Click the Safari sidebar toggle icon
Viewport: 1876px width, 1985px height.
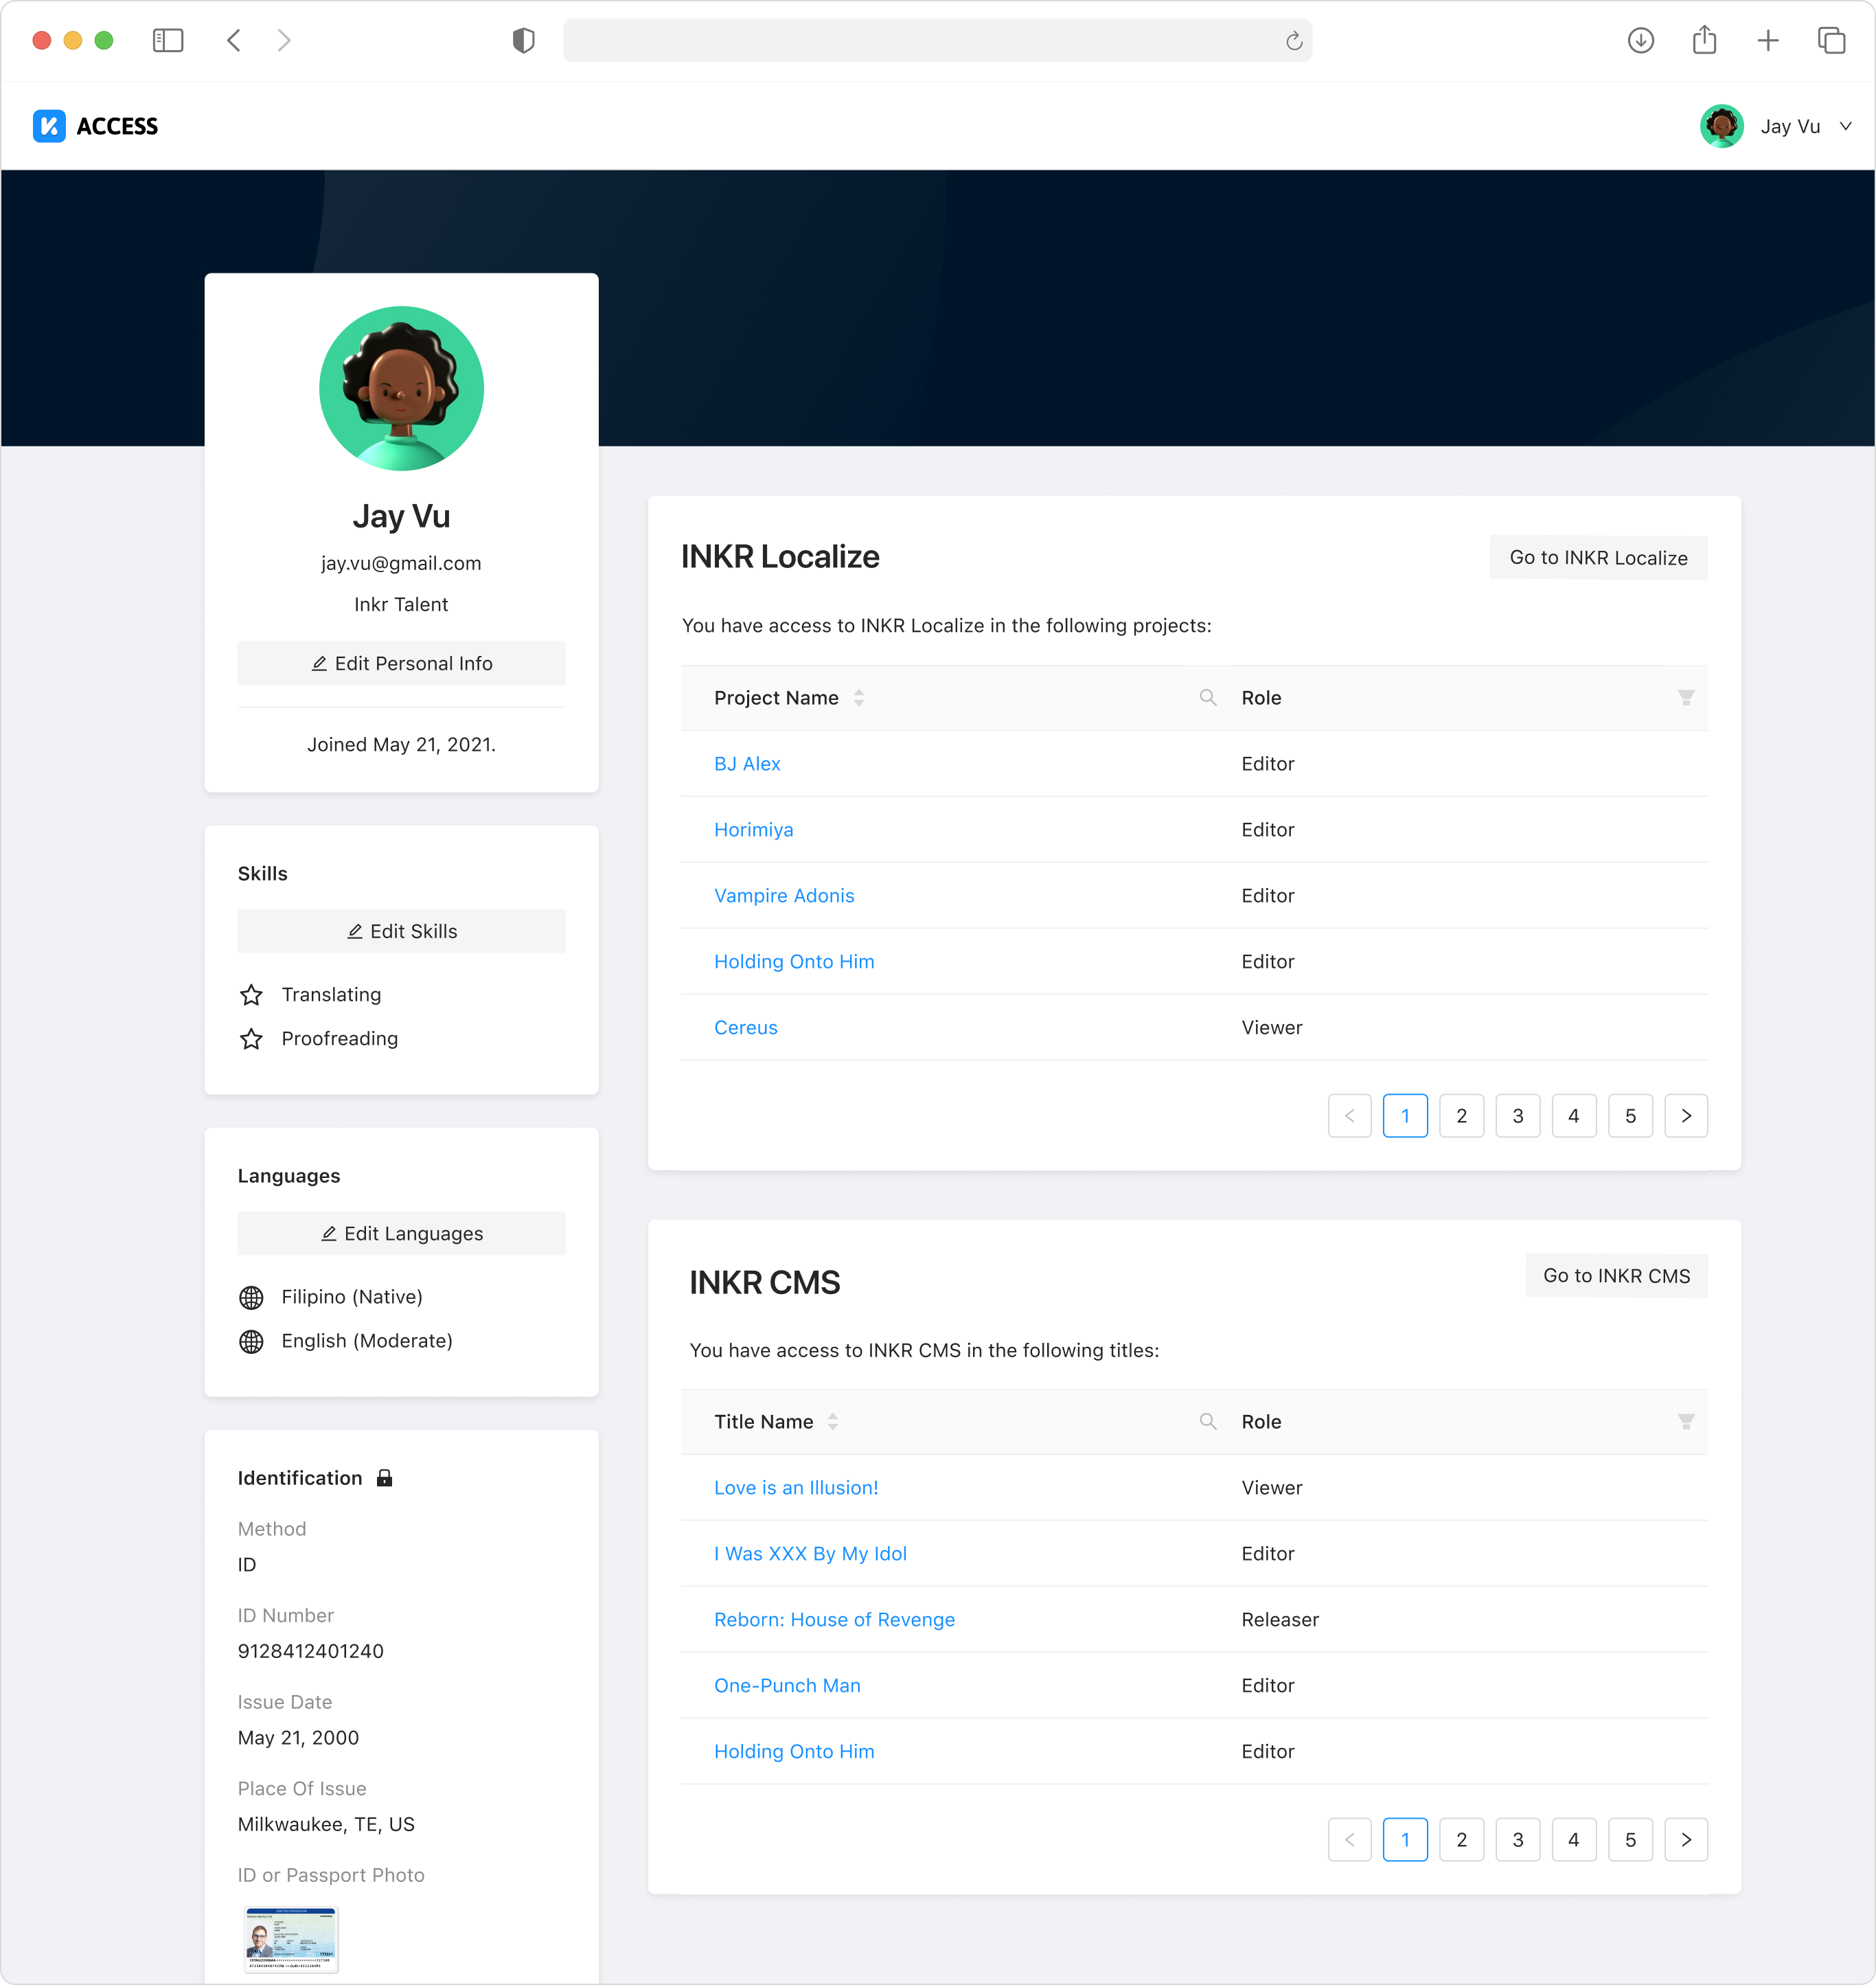167,40
